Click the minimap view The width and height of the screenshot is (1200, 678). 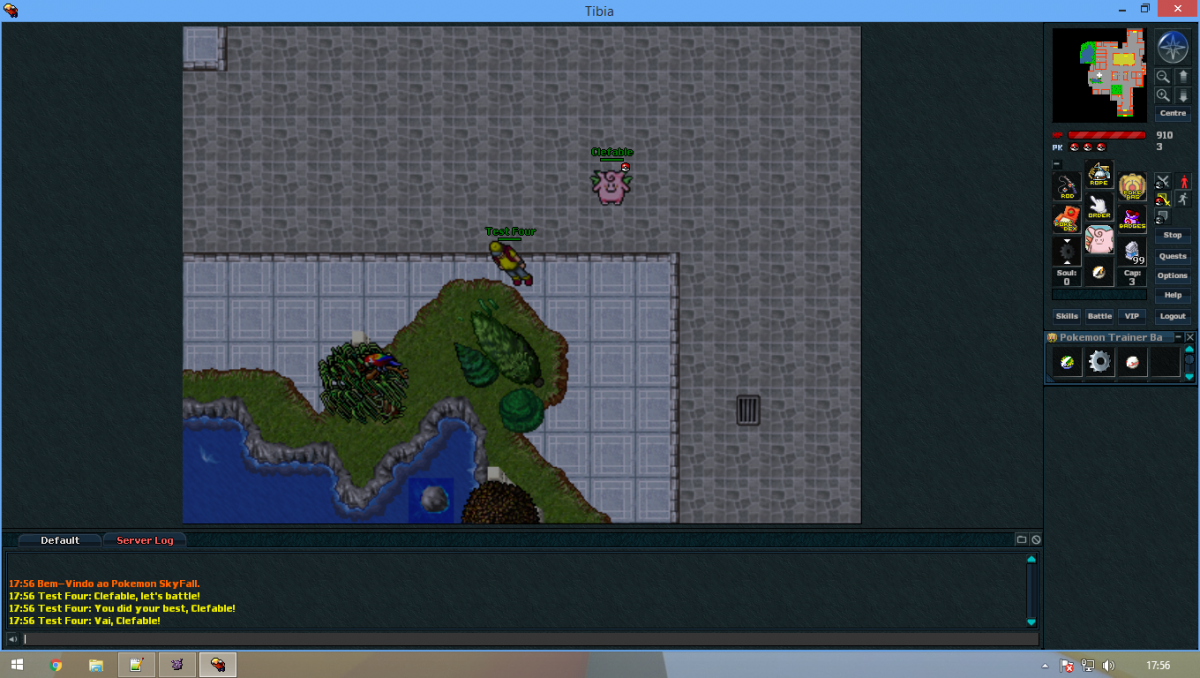(1099, 75)
